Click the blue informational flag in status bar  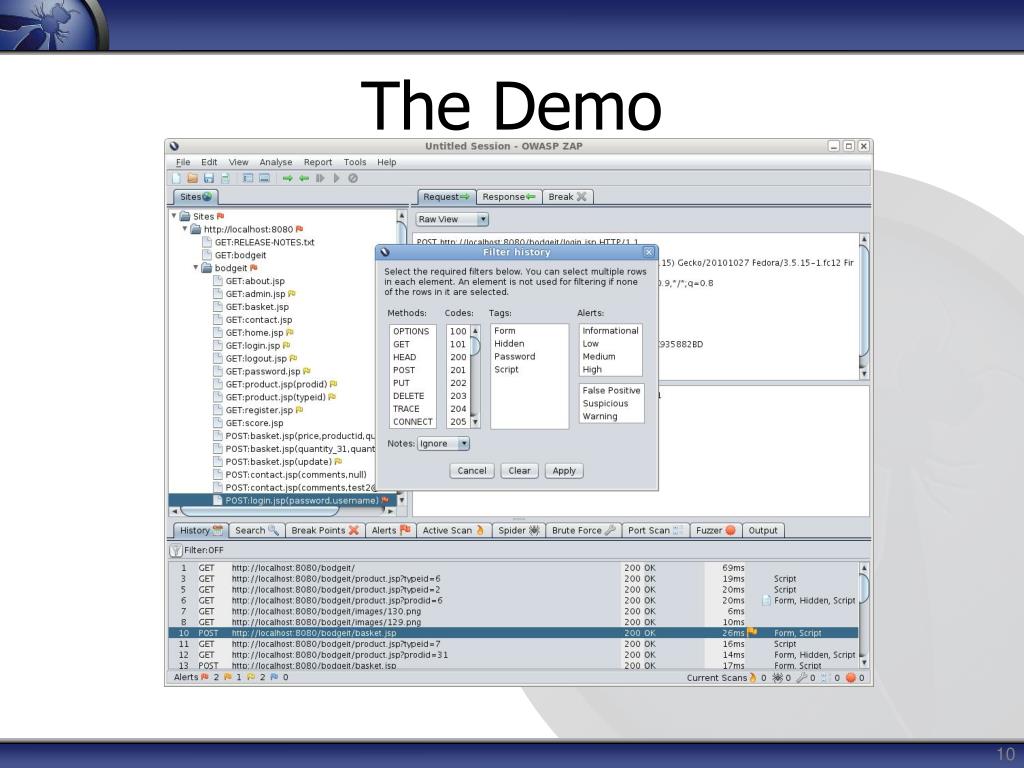[x=274, y=677]
